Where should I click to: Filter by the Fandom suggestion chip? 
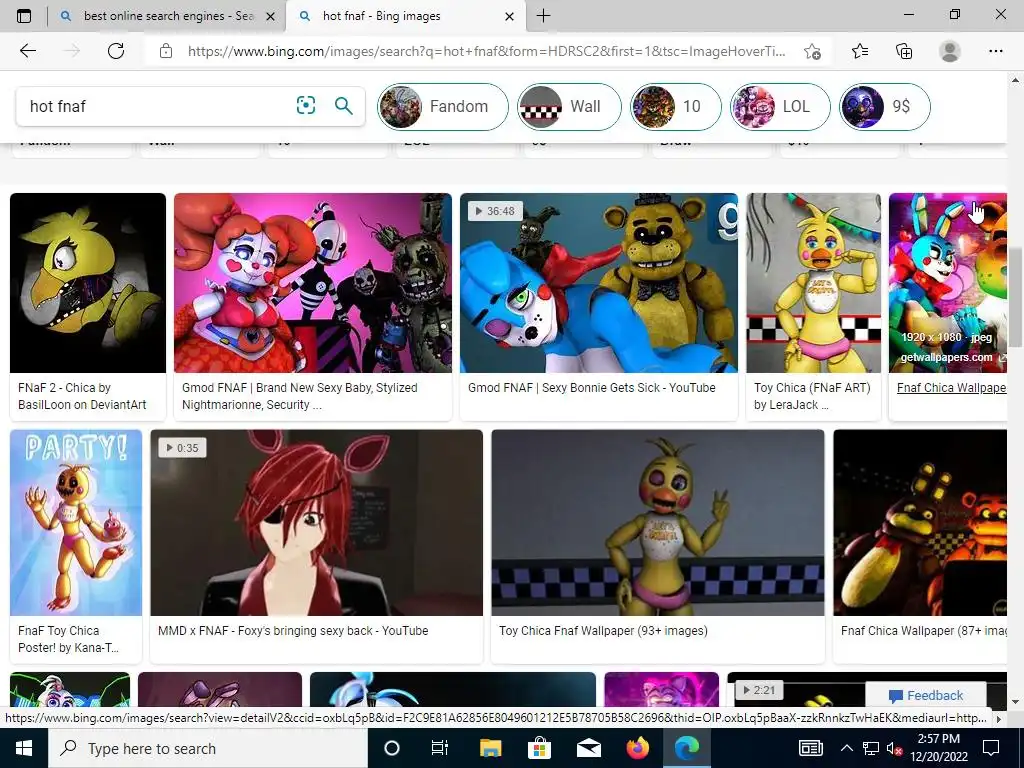pos(443,106)
